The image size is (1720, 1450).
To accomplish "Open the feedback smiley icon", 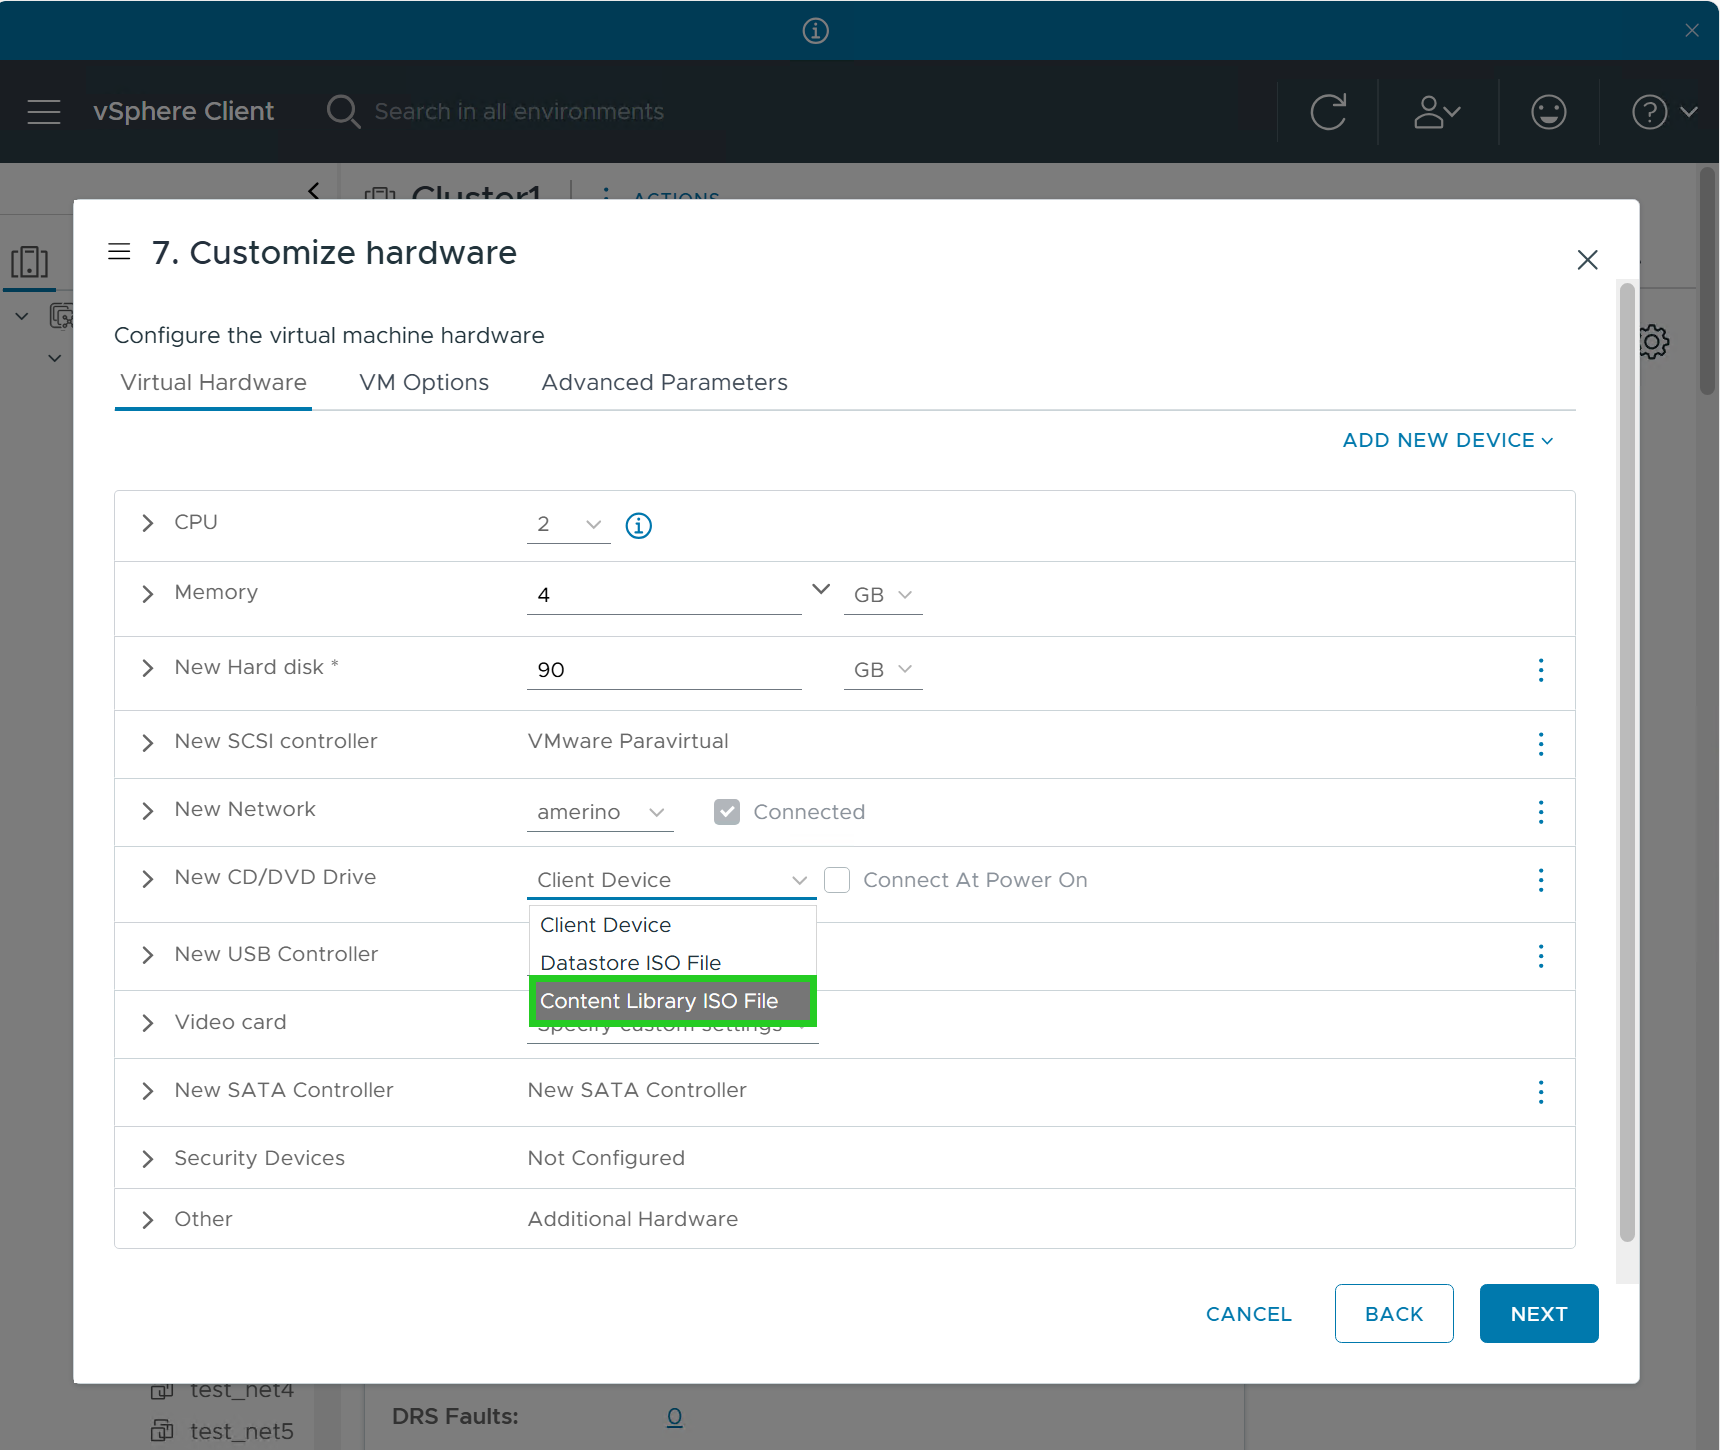I will click(1548, 112).
